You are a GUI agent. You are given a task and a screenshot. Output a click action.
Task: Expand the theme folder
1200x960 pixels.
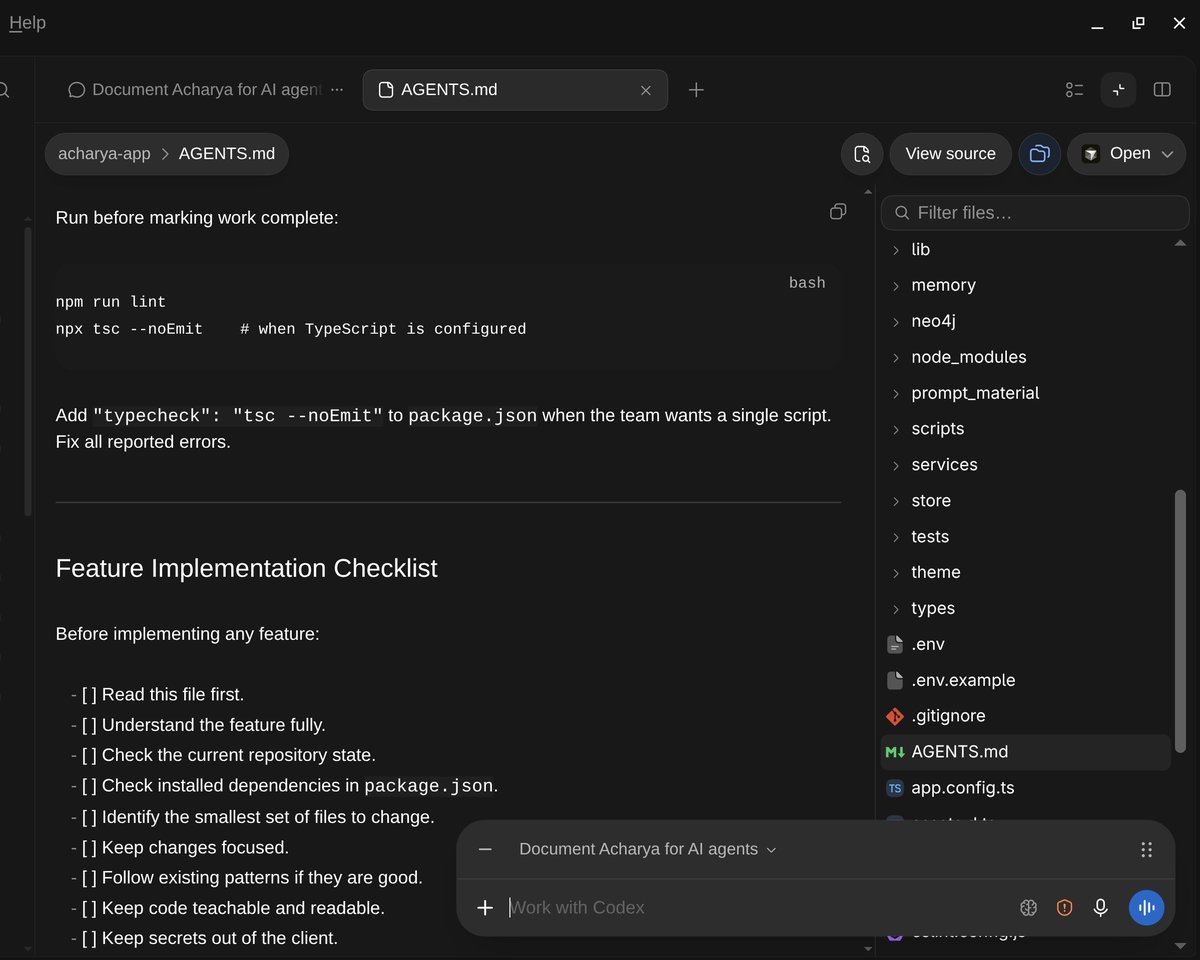(1025, 572)
